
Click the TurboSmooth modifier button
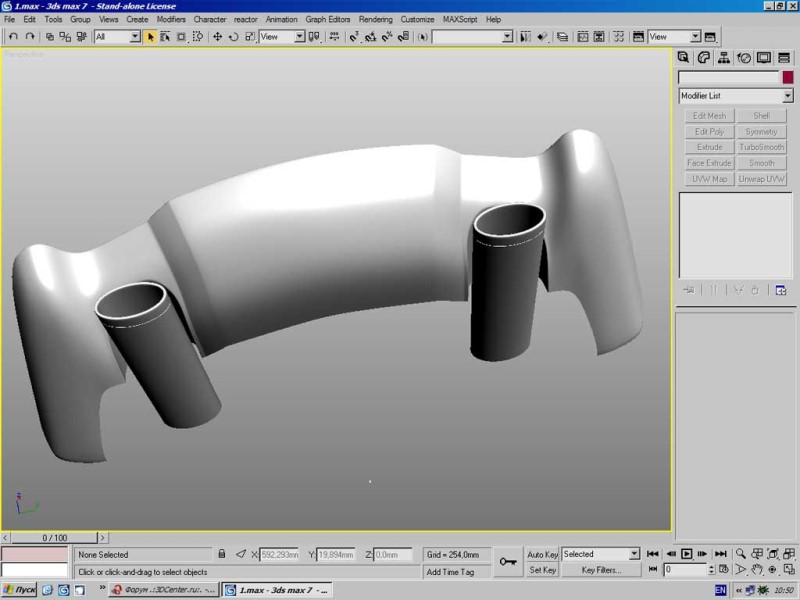pos(761,147)
